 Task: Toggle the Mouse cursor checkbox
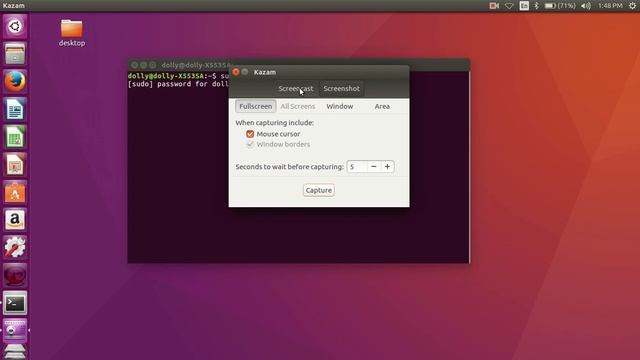point(250,134)
